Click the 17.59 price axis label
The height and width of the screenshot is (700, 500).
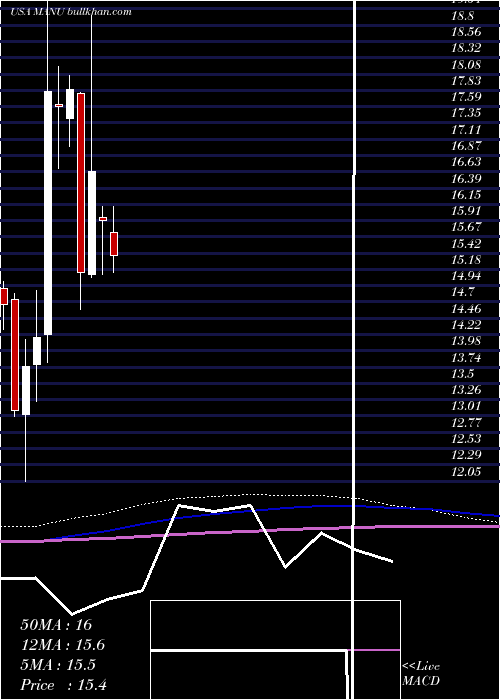(466, 97)
